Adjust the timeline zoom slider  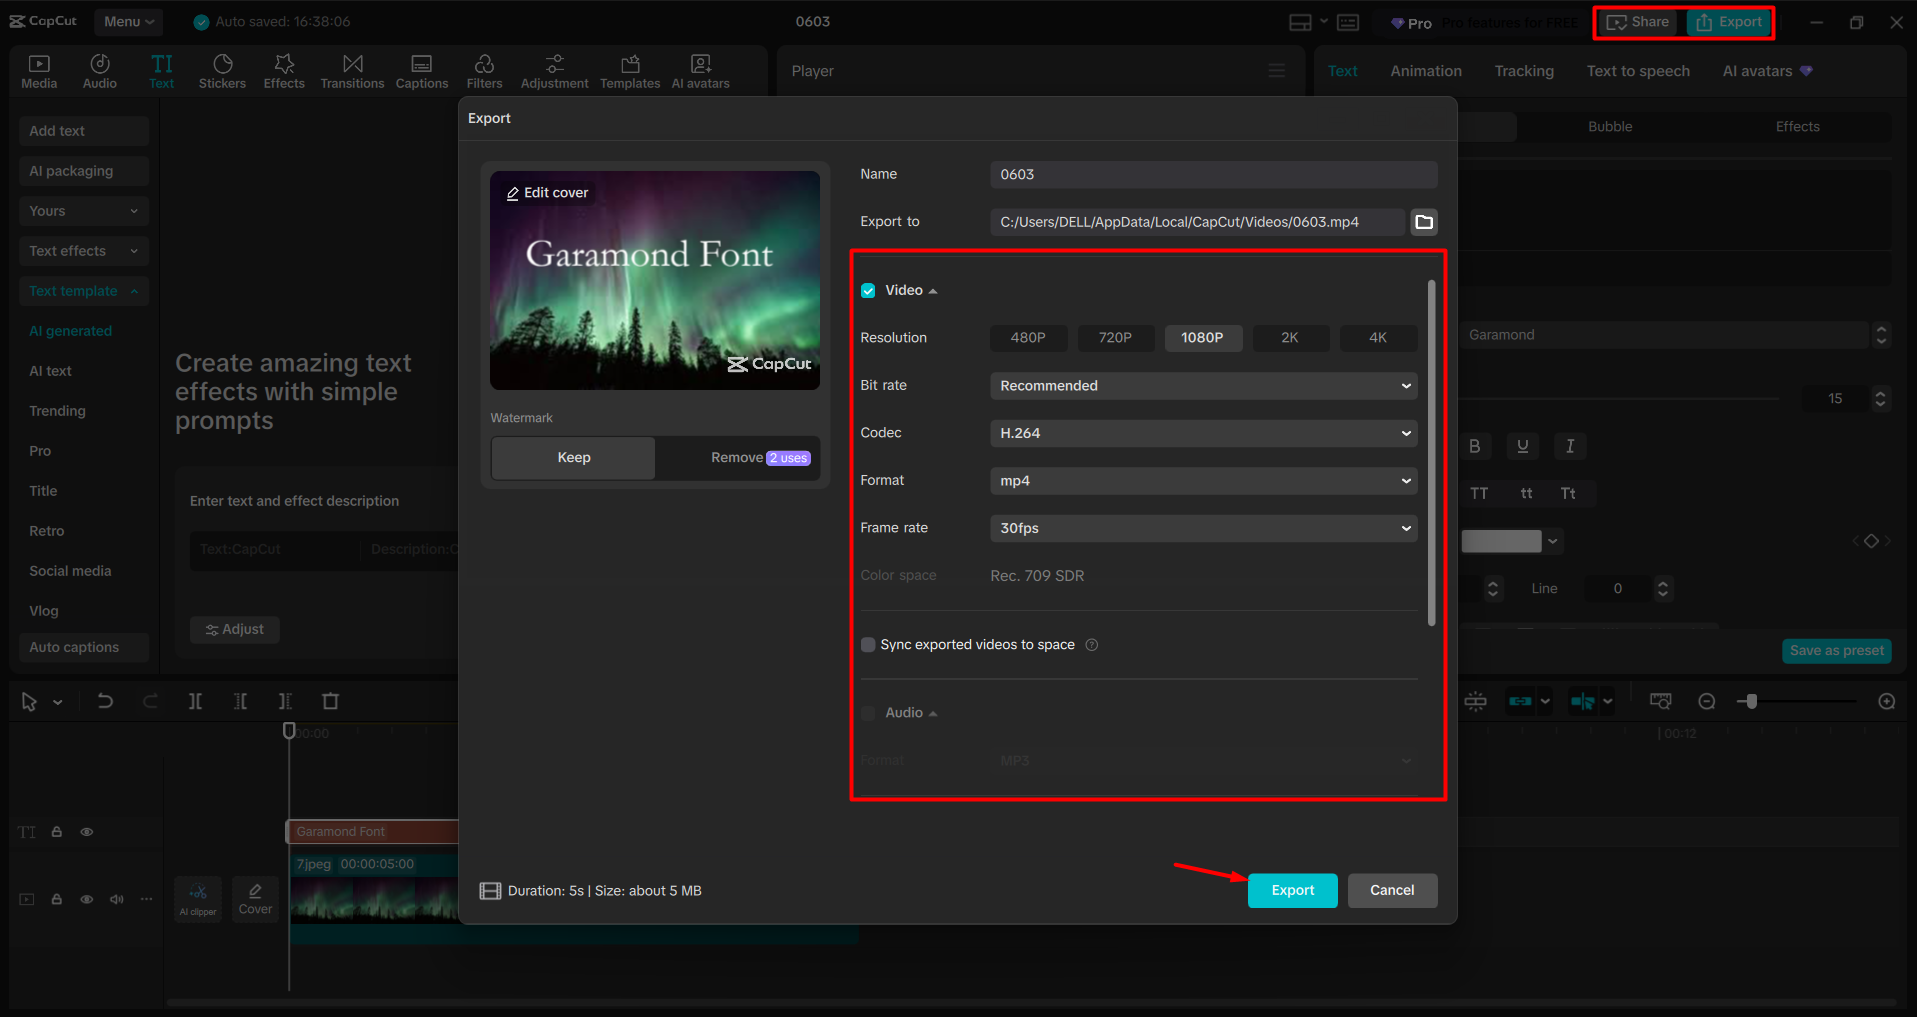coord(1751,701)
